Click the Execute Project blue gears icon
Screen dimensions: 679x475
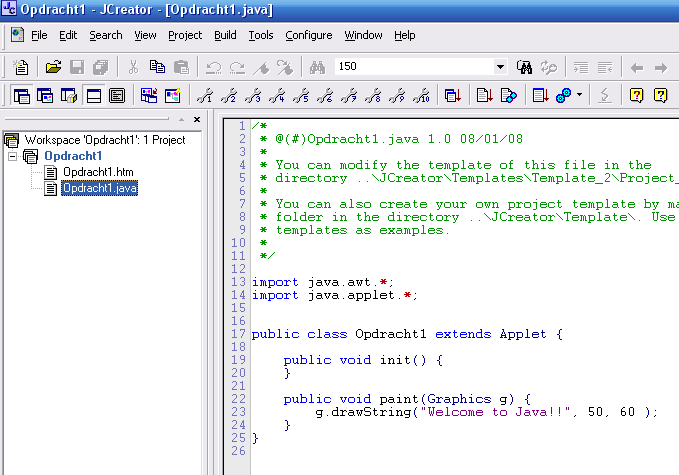pos(563,95)
